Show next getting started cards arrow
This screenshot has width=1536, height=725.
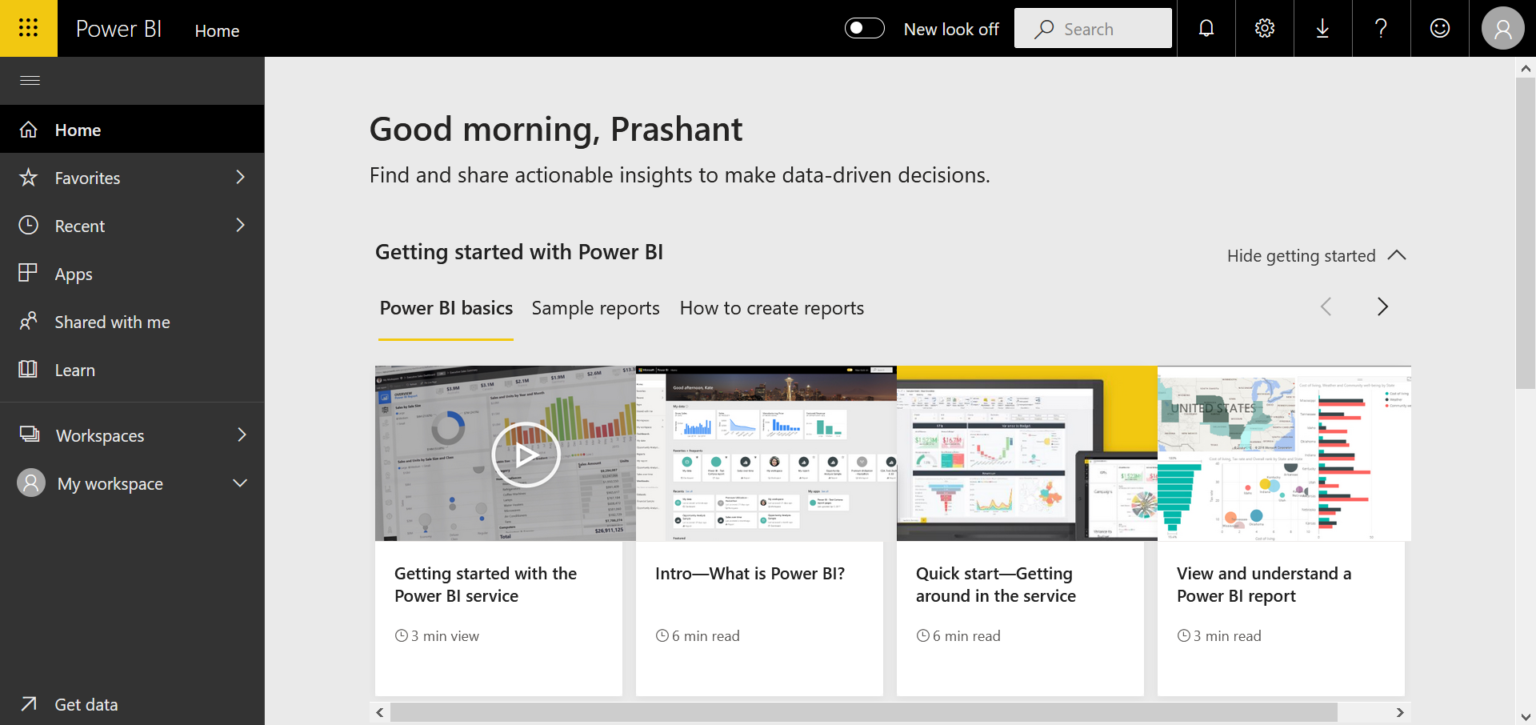(1382, 307)
